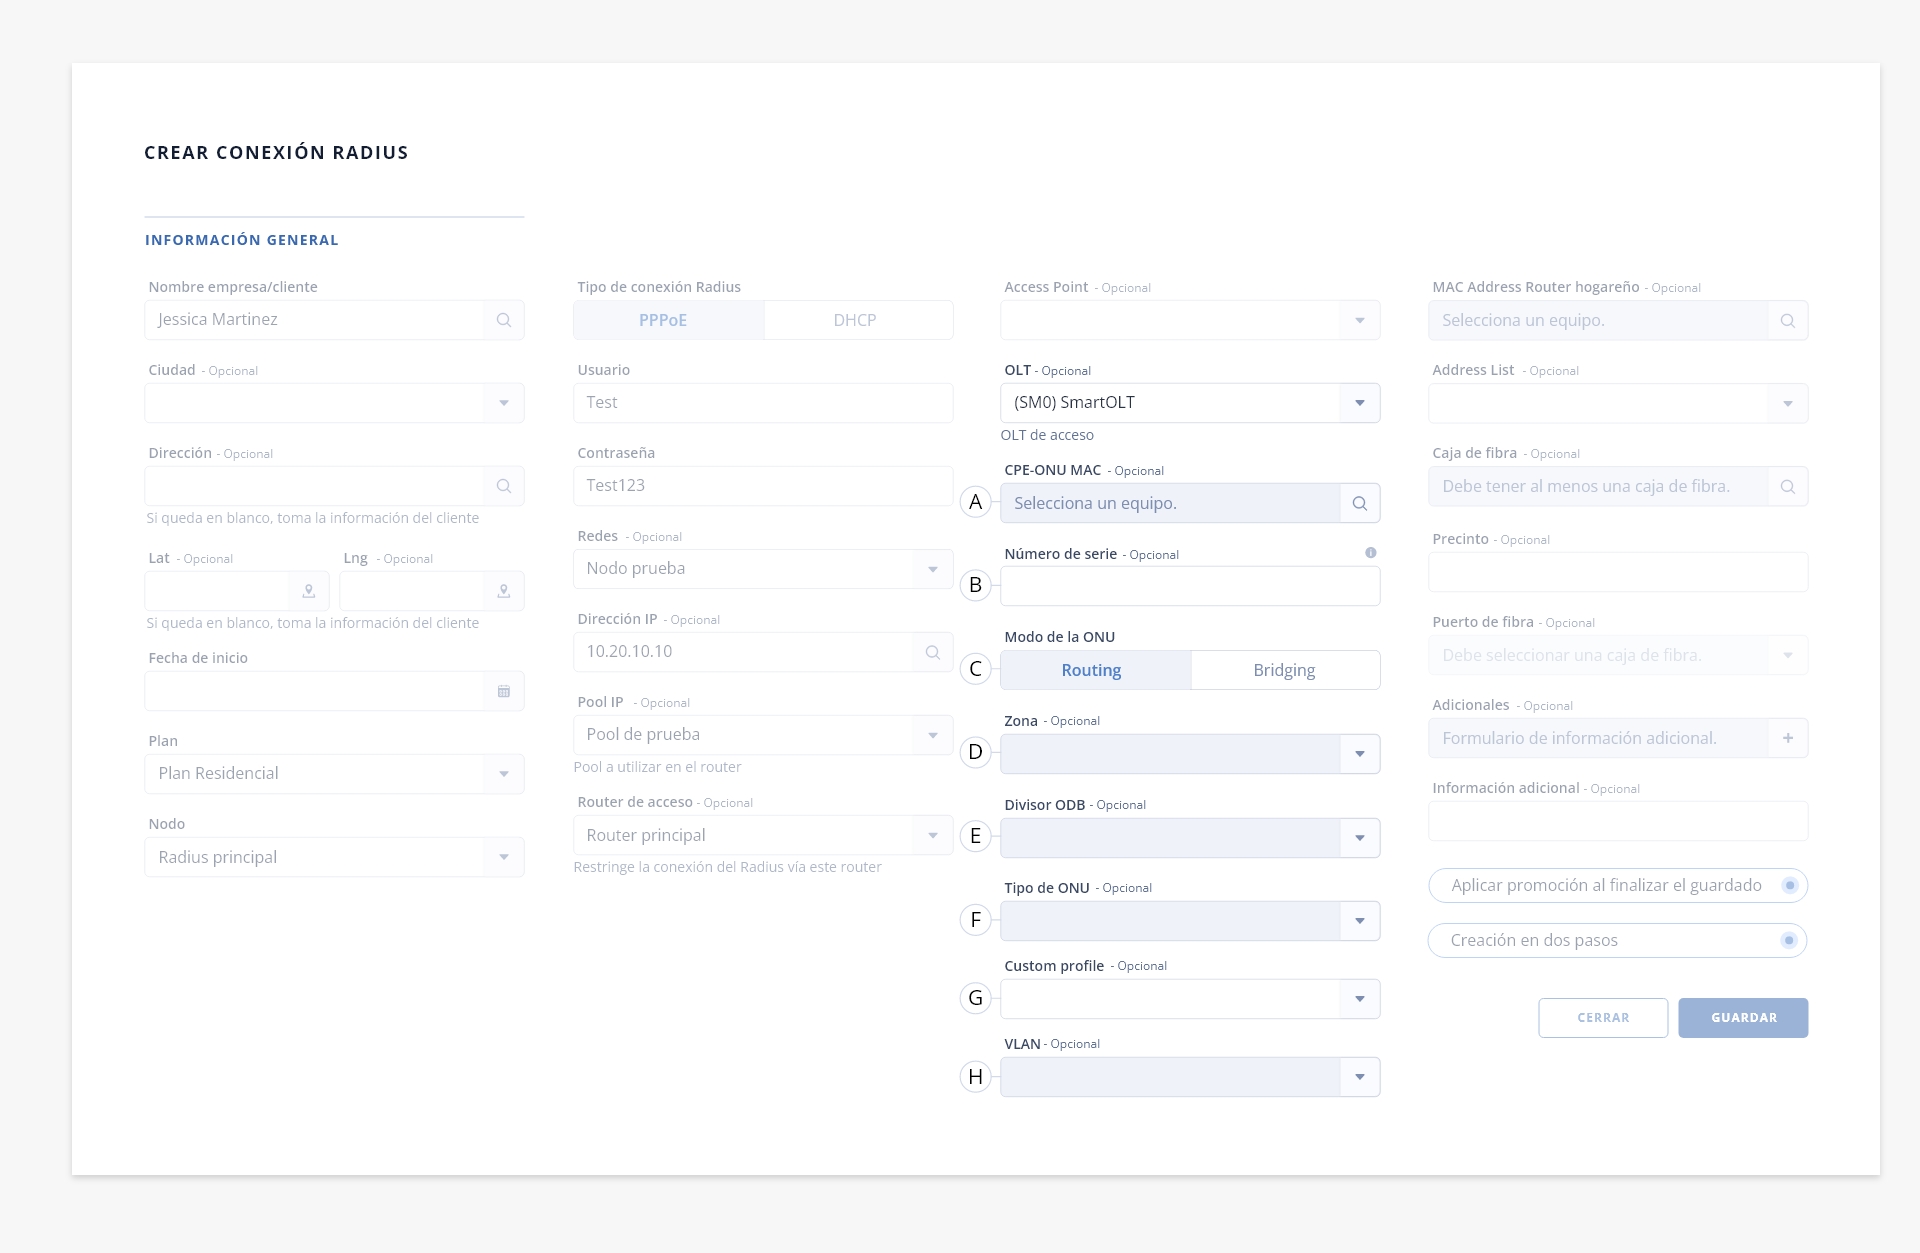Click search icon in Dirección IP field
The image size is (1920, 1253).
click(933, 652)
